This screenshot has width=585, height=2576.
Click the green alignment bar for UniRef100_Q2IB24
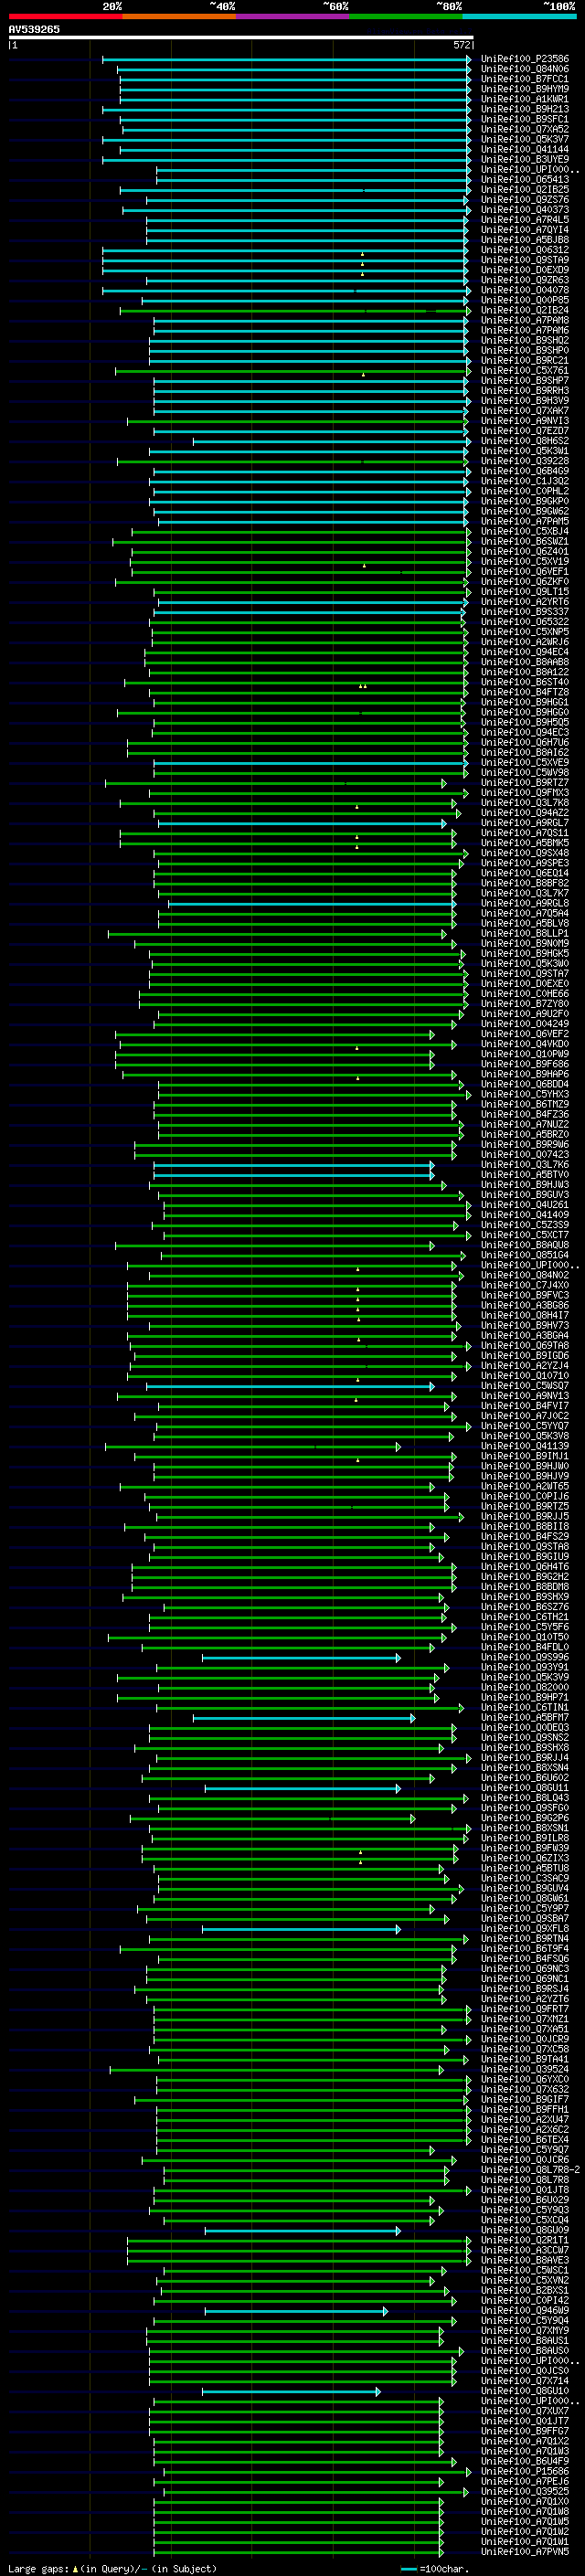[x=295, y=311]
